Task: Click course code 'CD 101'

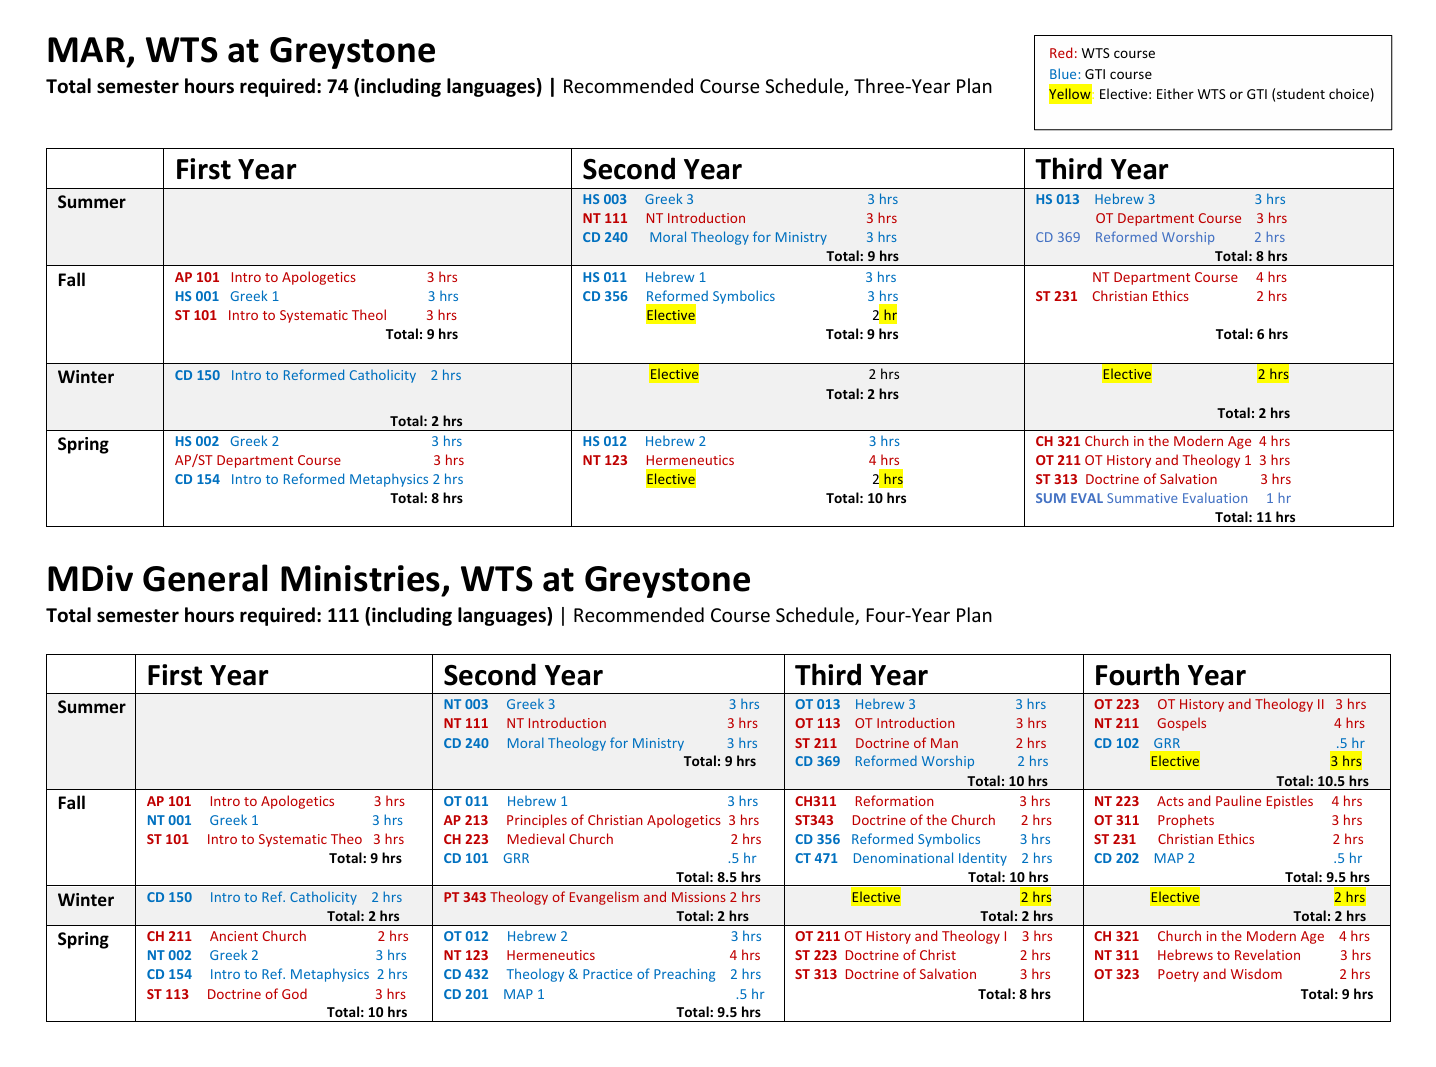Action: tap(466, 859)
